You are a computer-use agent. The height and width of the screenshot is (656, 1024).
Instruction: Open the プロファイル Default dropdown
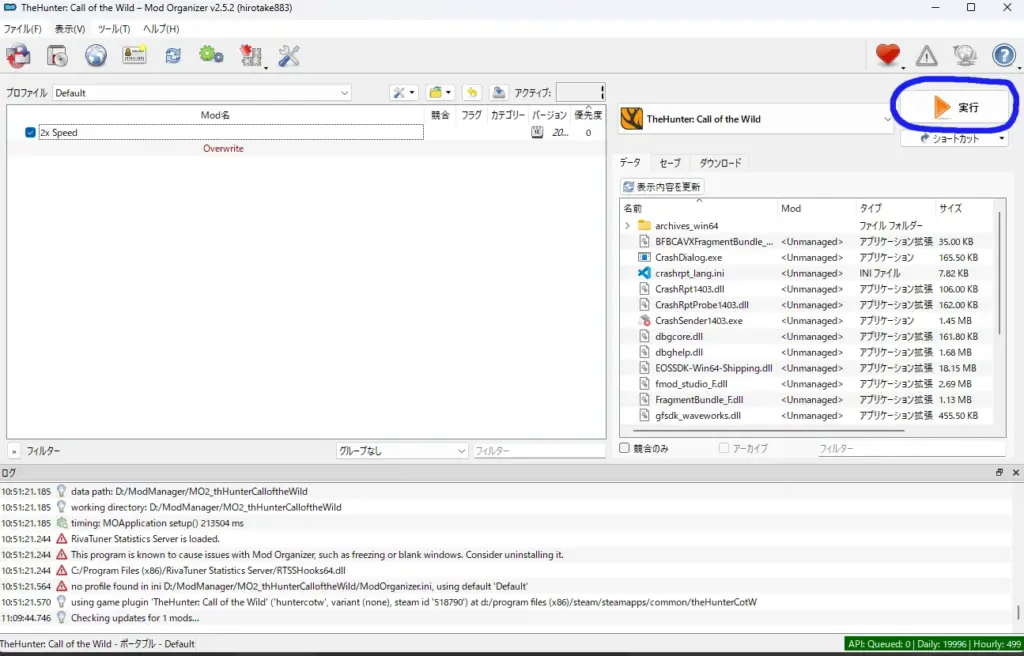tap(202, 93)
